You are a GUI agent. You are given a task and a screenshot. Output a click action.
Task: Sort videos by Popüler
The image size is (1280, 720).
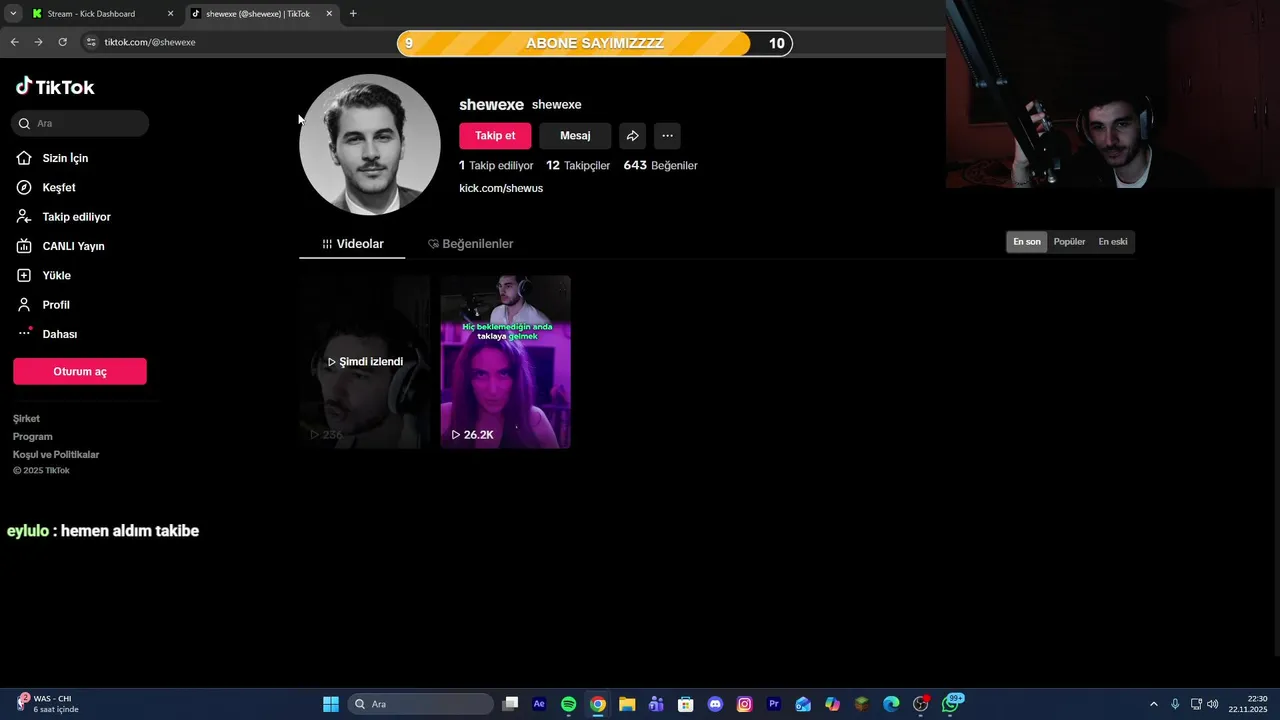(1069, 242)
